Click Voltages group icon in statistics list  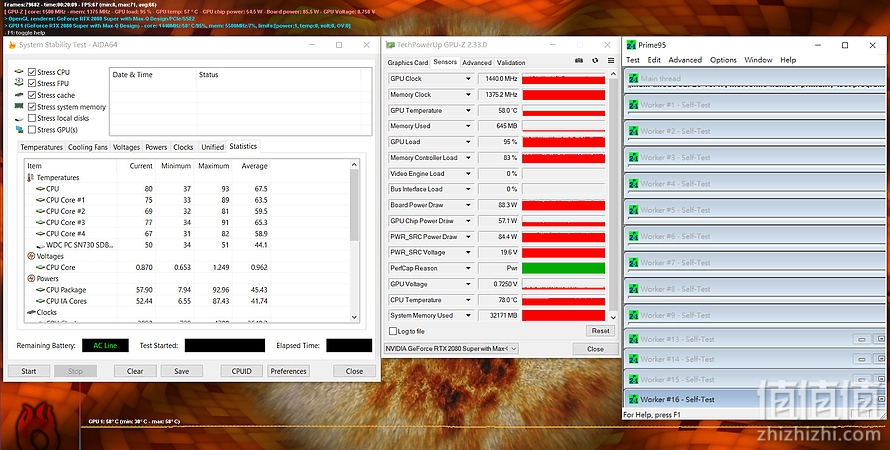pyautogui.click(x=31, y=256)
